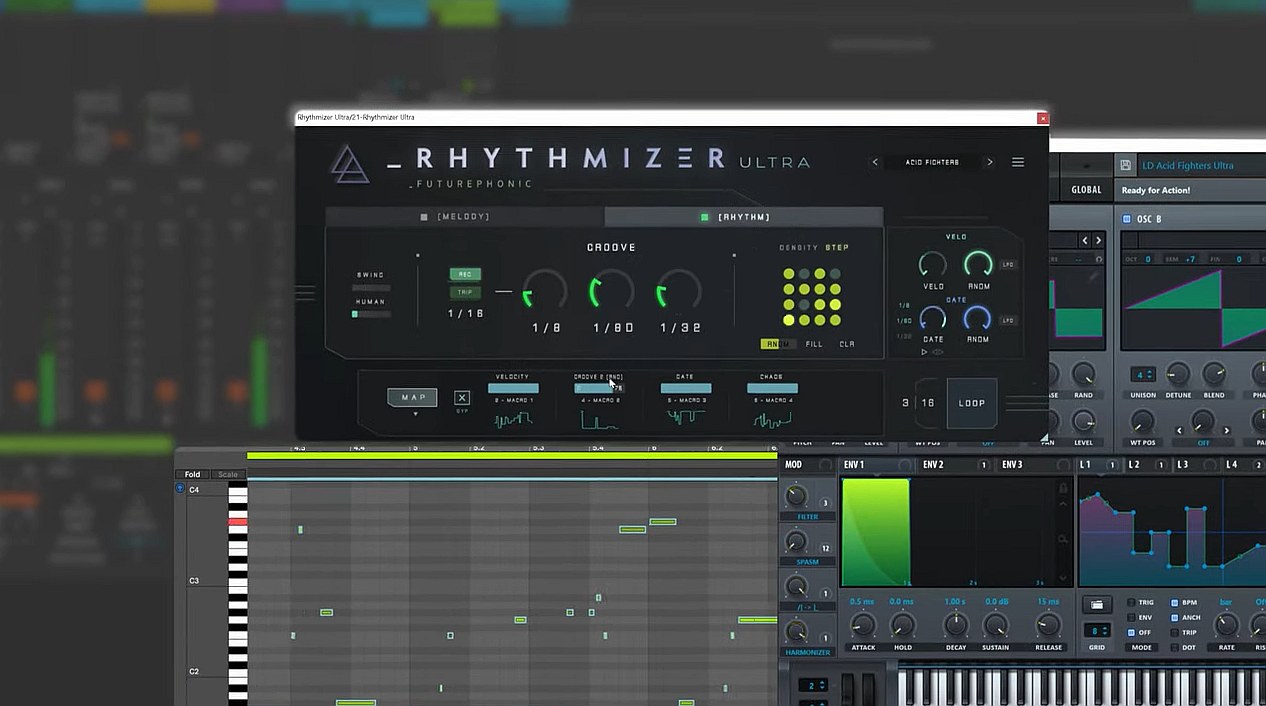This screenshot has width=1266, height=706.
Task: Click the eye icon under GATE knob
Action: [x=937, y=352]
